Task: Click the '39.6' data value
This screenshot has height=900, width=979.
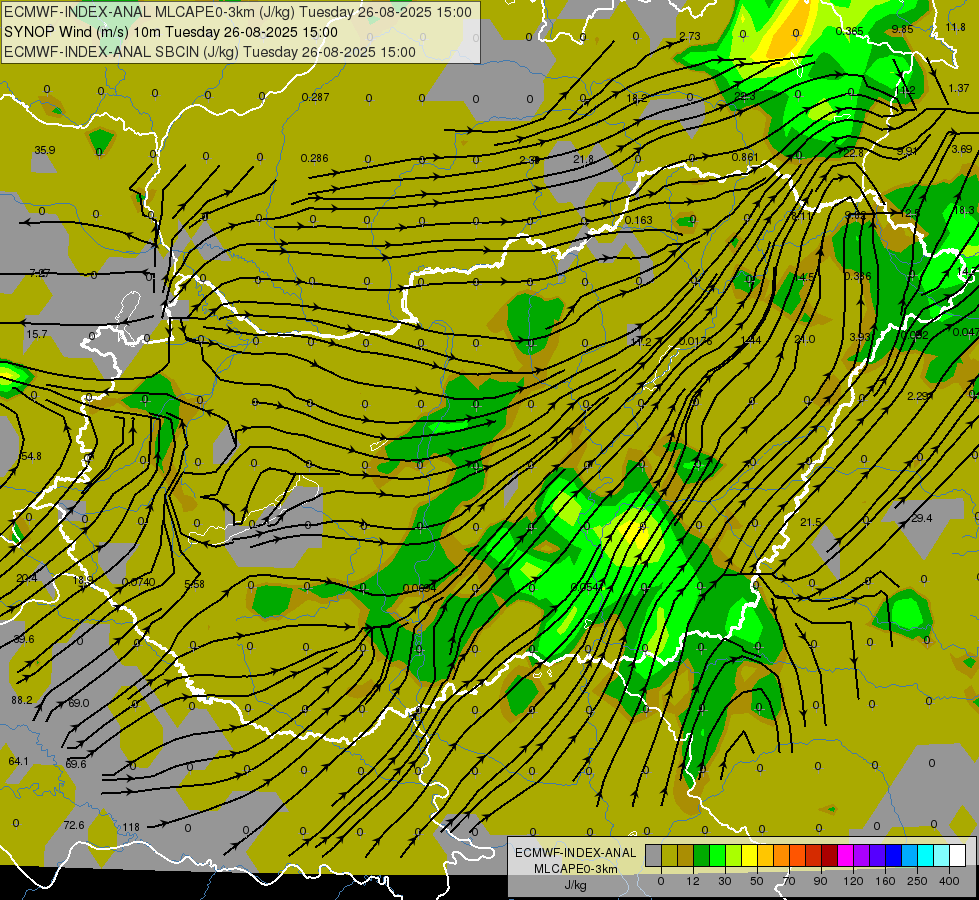Action: 24,639
